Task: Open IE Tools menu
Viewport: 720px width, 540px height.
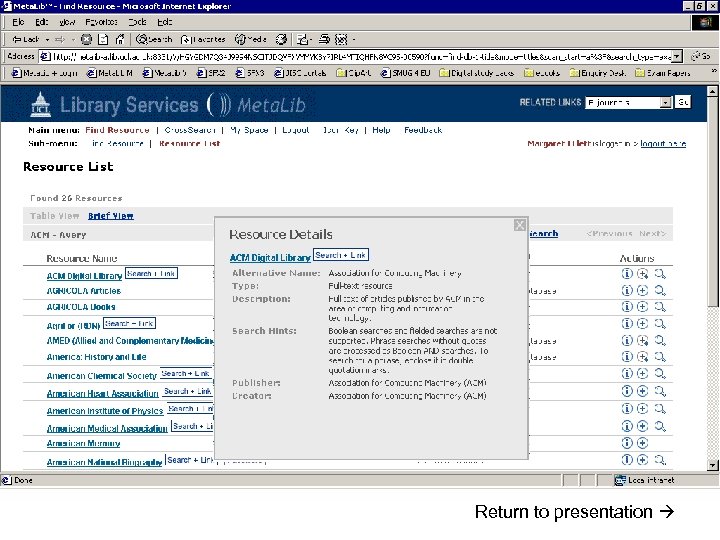Action: 137,22
